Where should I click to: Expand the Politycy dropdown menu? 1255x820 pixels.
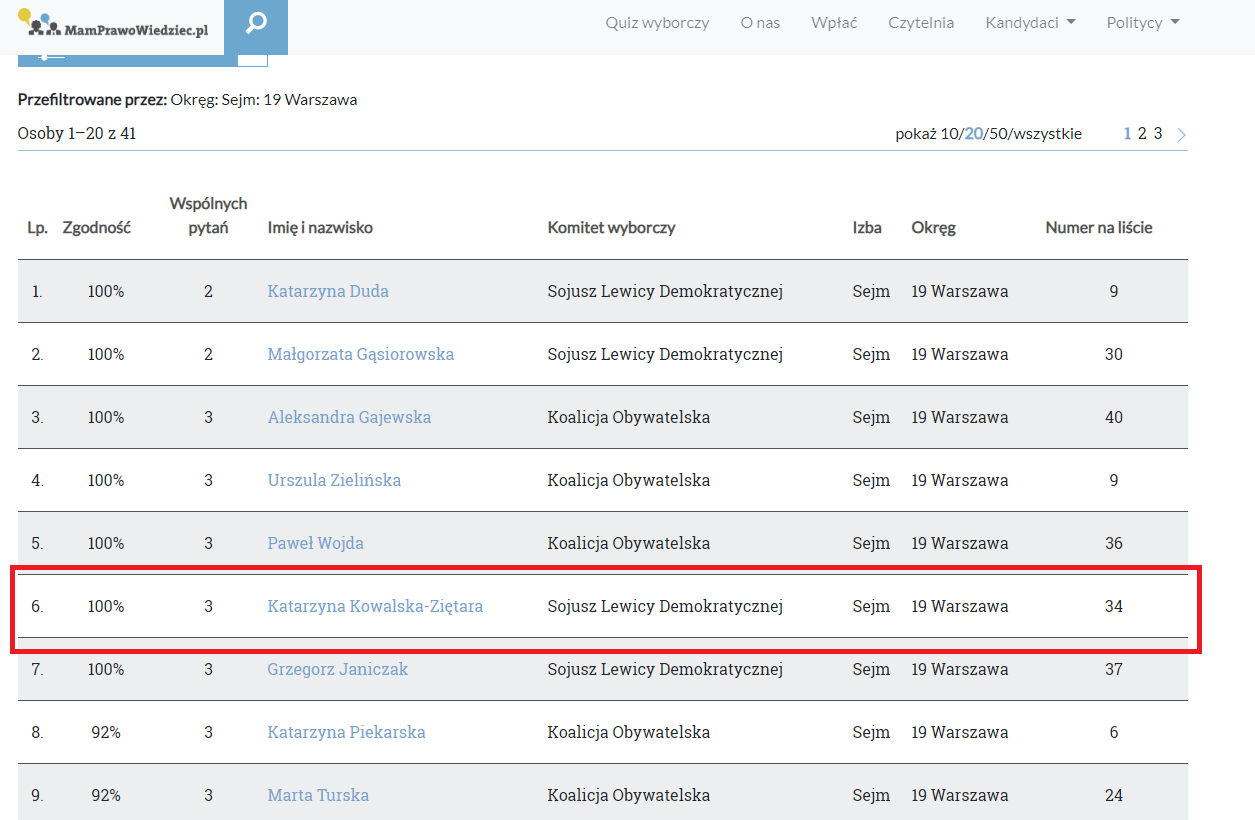(1143, 23)
